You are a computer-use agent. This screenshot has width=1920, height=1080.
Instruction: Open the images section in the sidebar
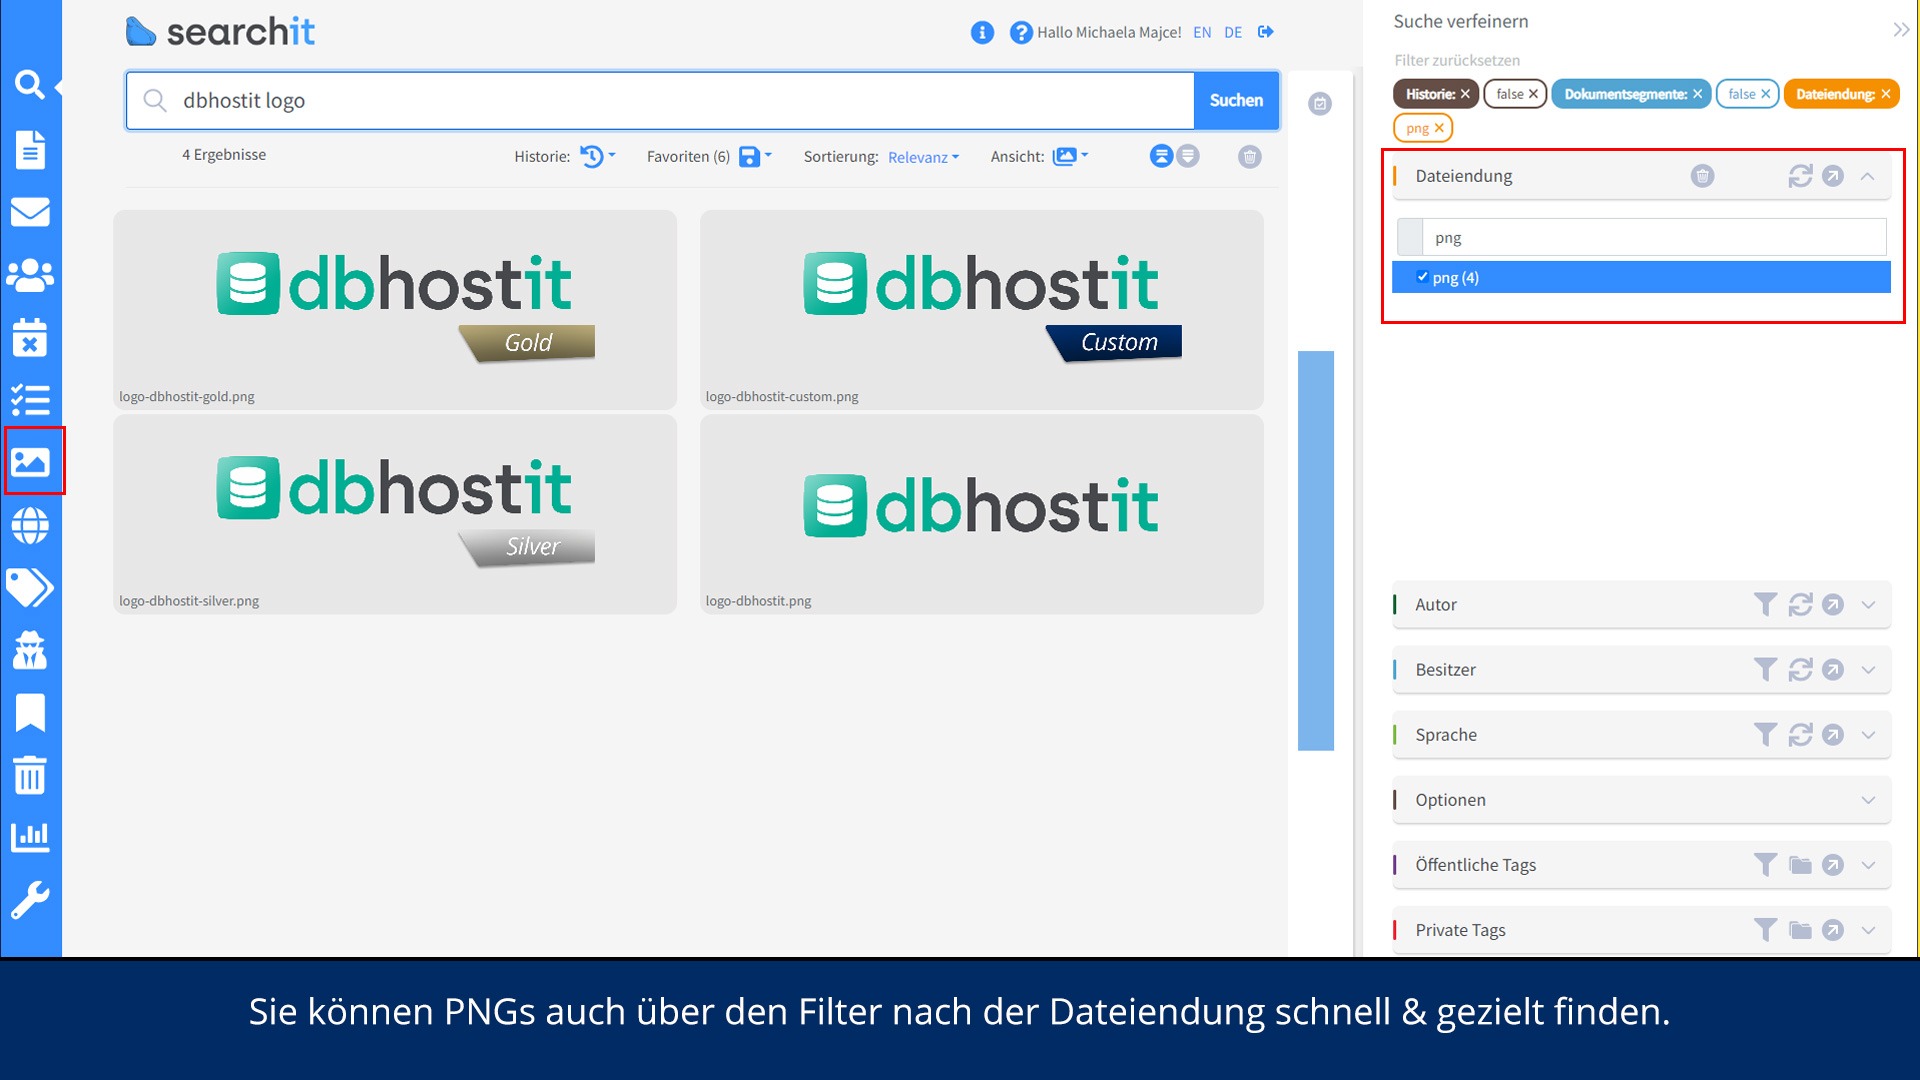(x=30, y=462)
